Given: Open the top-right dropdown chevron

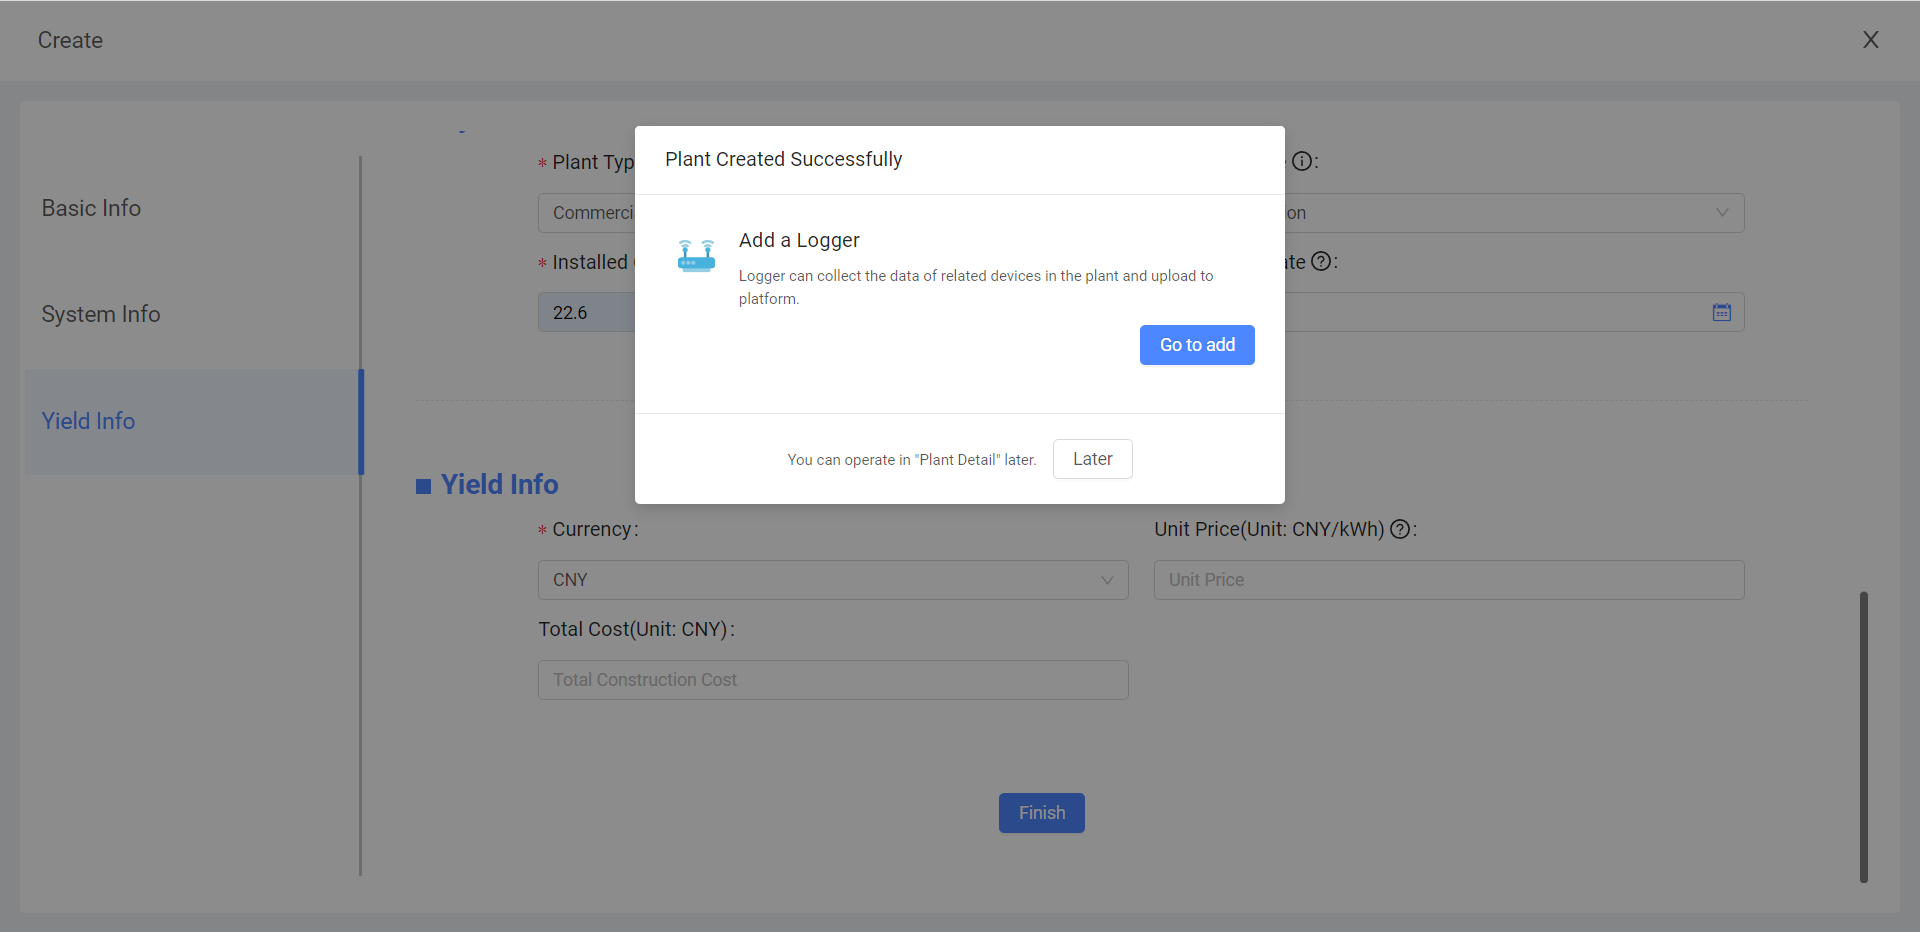Looking at the screenshot, I should [x=1721, y=213].
